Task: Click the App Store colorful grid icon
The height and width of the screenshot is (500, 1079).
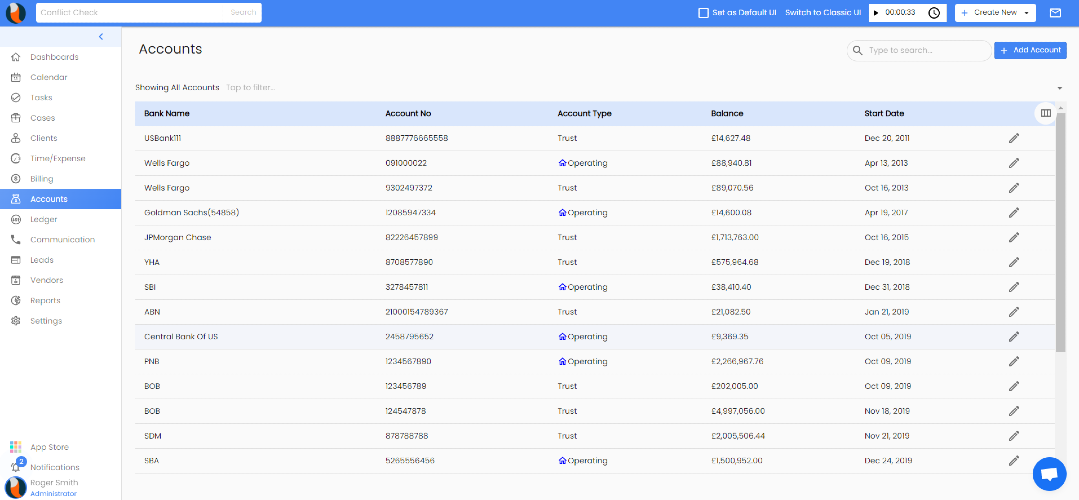Action: (16, 447)
